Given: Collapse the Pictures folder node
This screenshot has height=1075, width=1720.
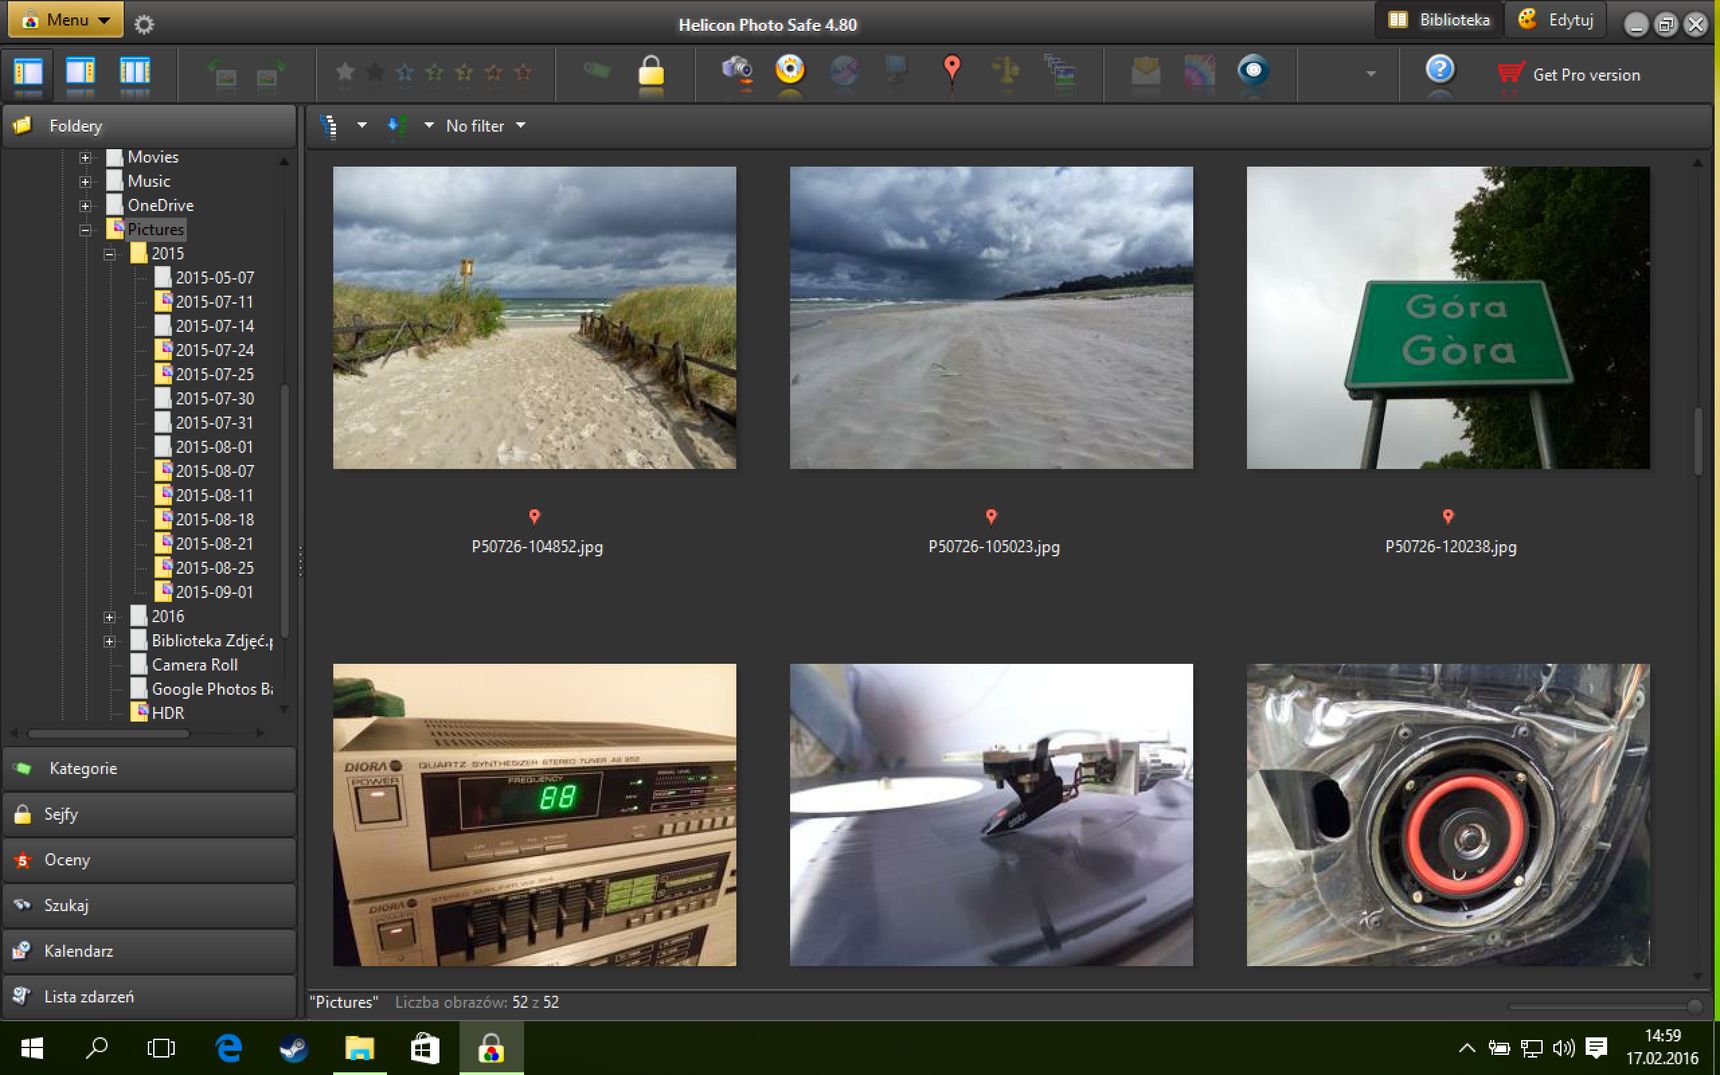Looking at the screenshot, I should click(86, 230).
